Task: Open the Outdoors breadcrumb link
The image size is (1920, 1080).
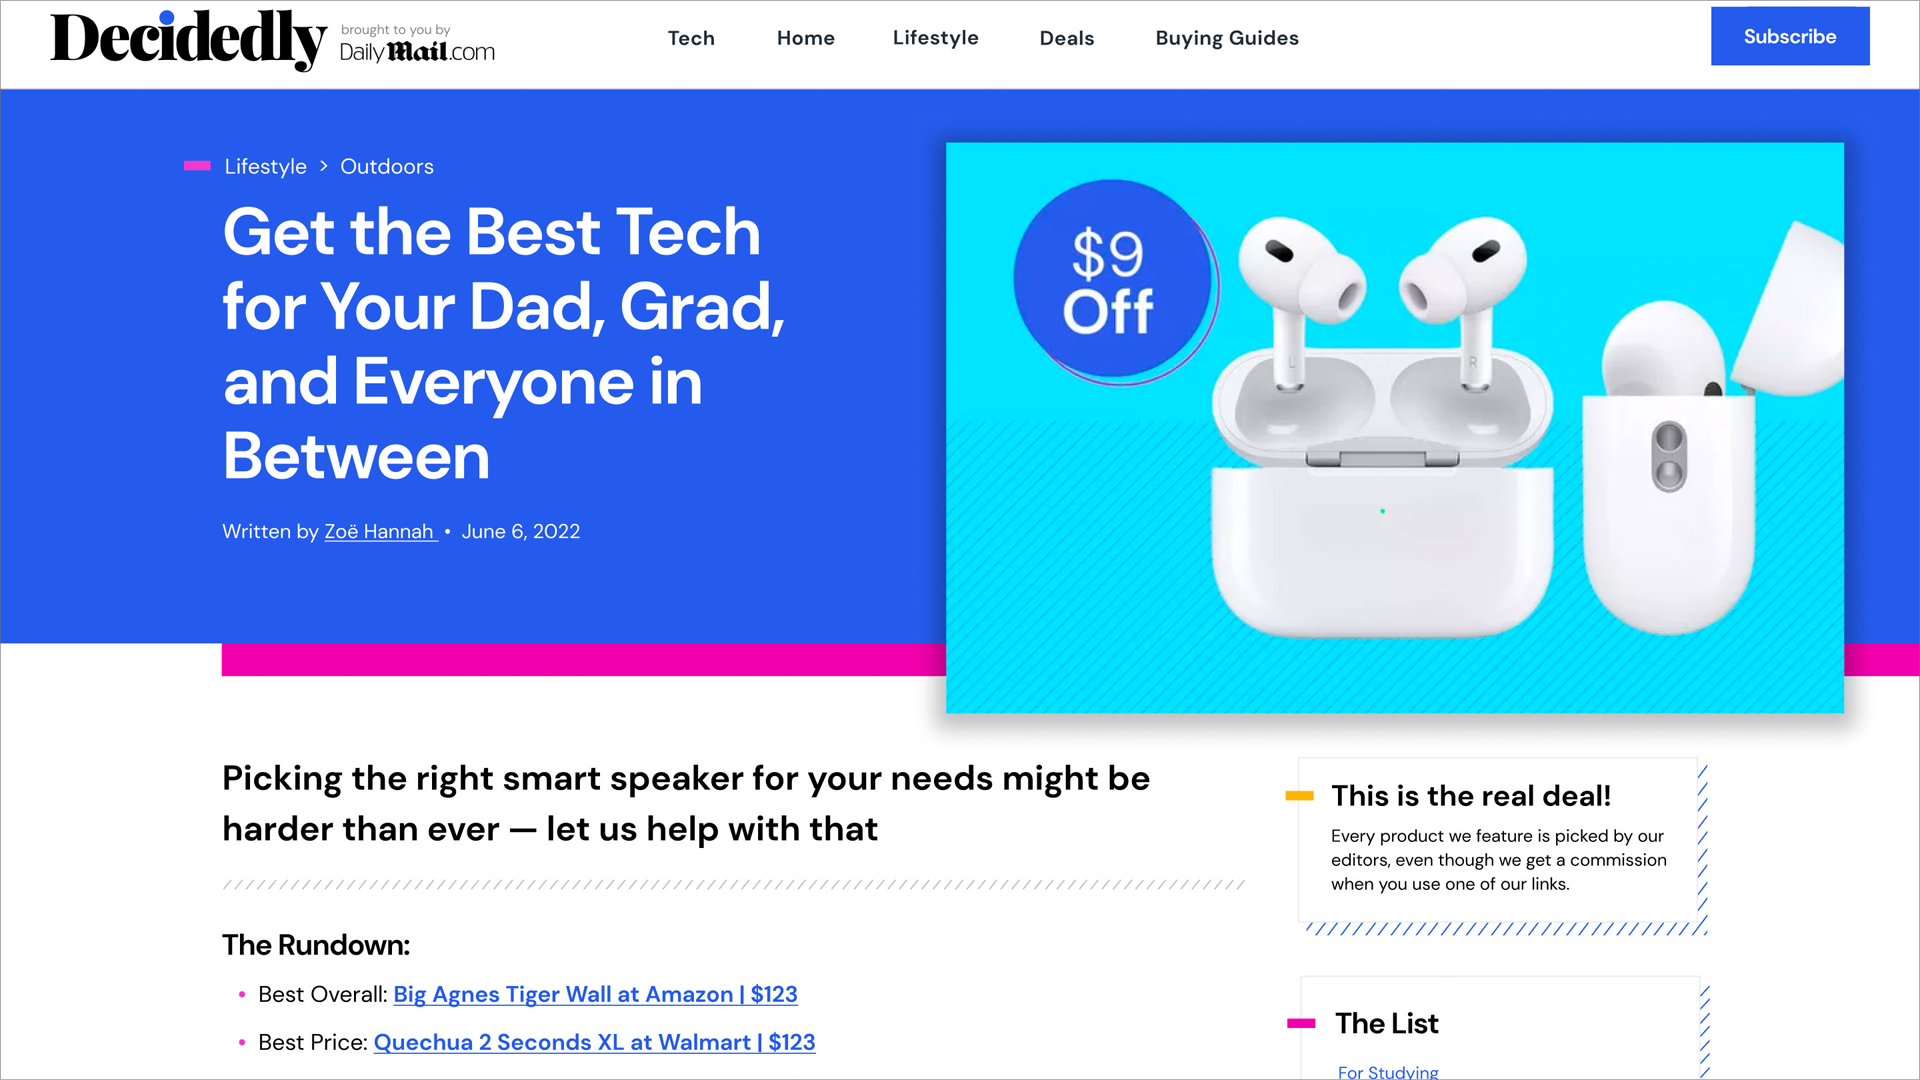Action: (x=387, y=166)
